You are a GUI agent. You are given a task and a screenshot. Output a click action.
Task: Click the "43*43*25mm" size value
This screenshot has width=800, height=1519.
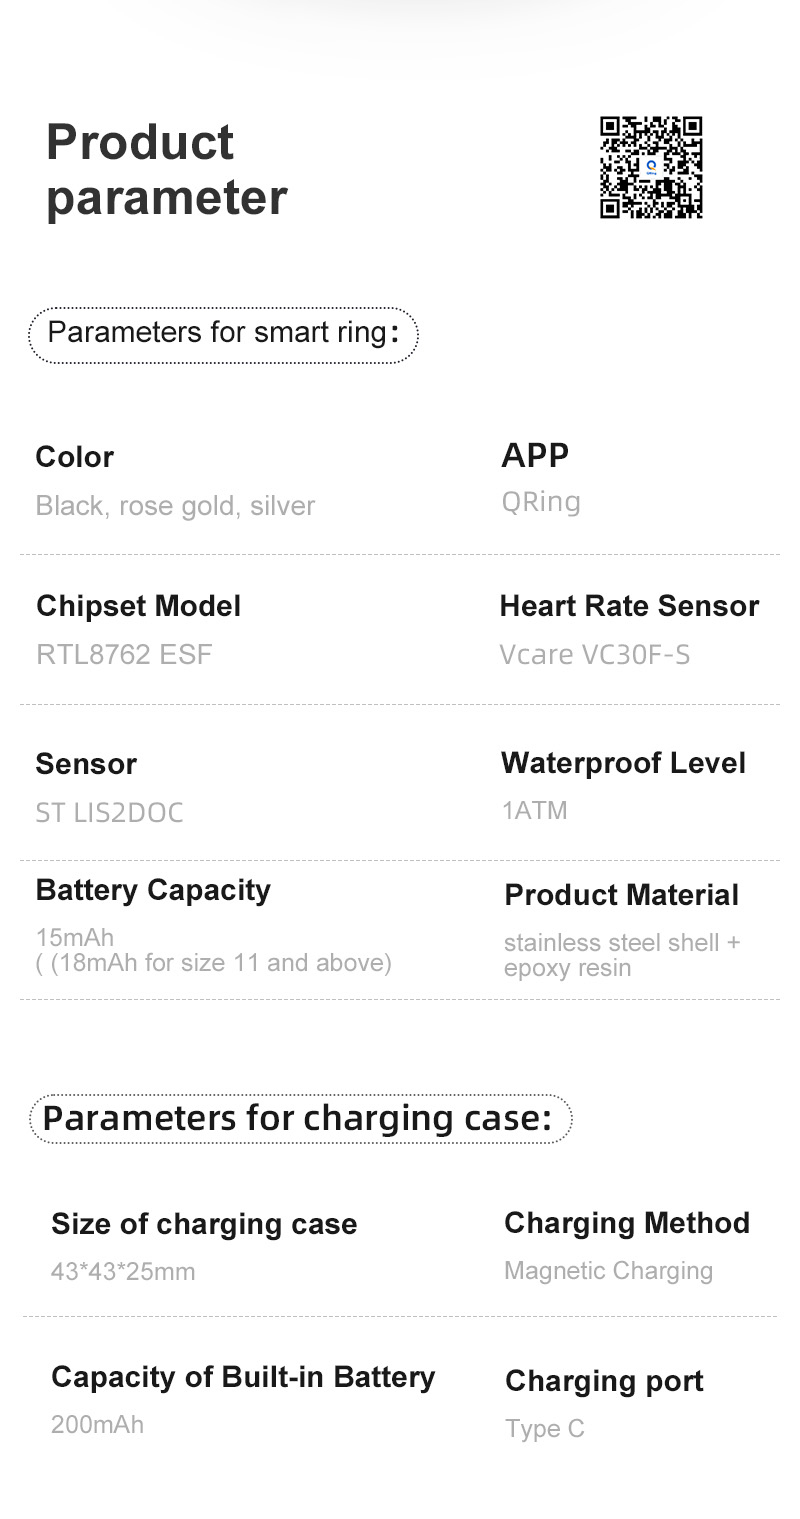[x=123, y=1272]
